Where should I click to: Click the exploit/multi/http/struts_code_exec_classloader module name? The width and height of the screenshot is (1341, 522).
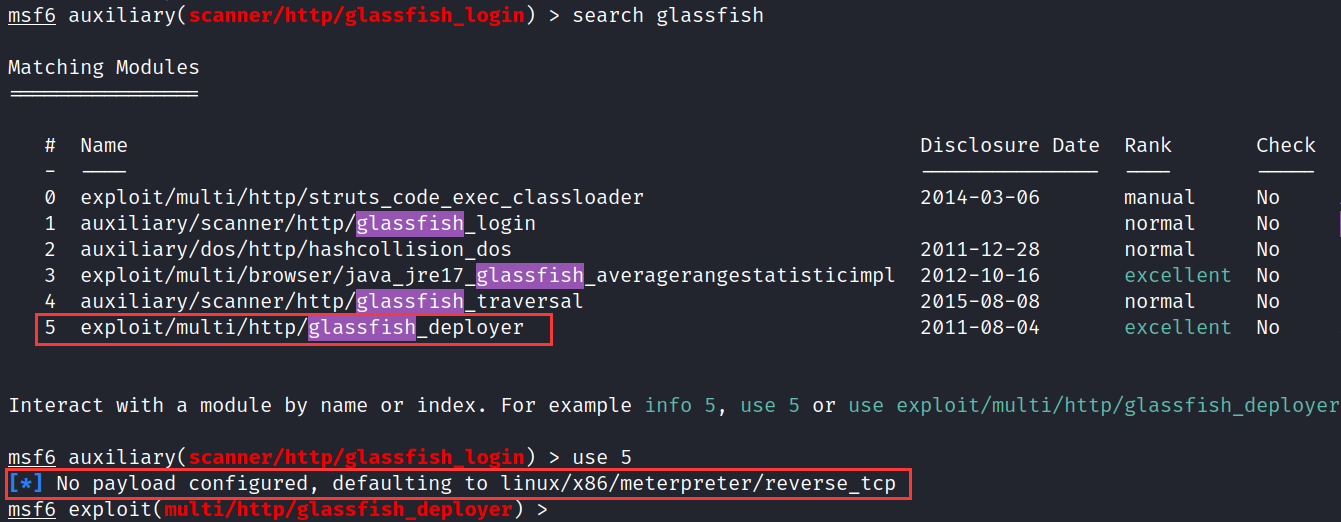[x=361, y=198]
